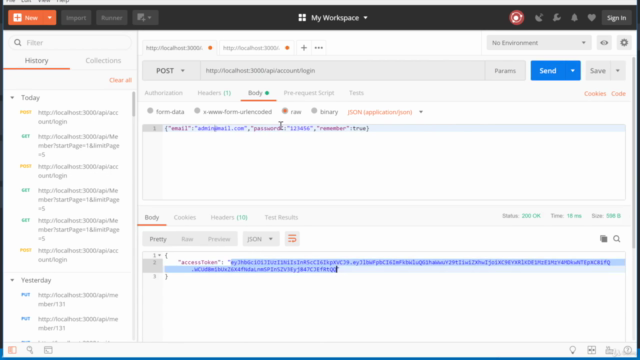Open the Runner
The width and height of the screenshot is (640, 360).
[x=111, y=18]
